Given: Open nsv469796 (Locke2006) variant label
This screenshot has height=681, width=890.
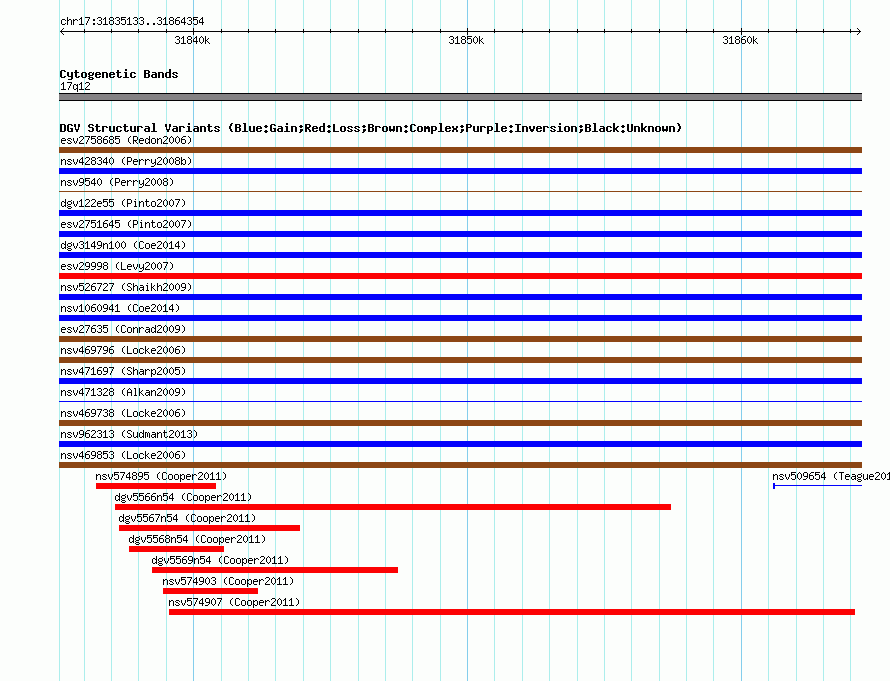Looking at the screenshot, I should tap(123, 350).
